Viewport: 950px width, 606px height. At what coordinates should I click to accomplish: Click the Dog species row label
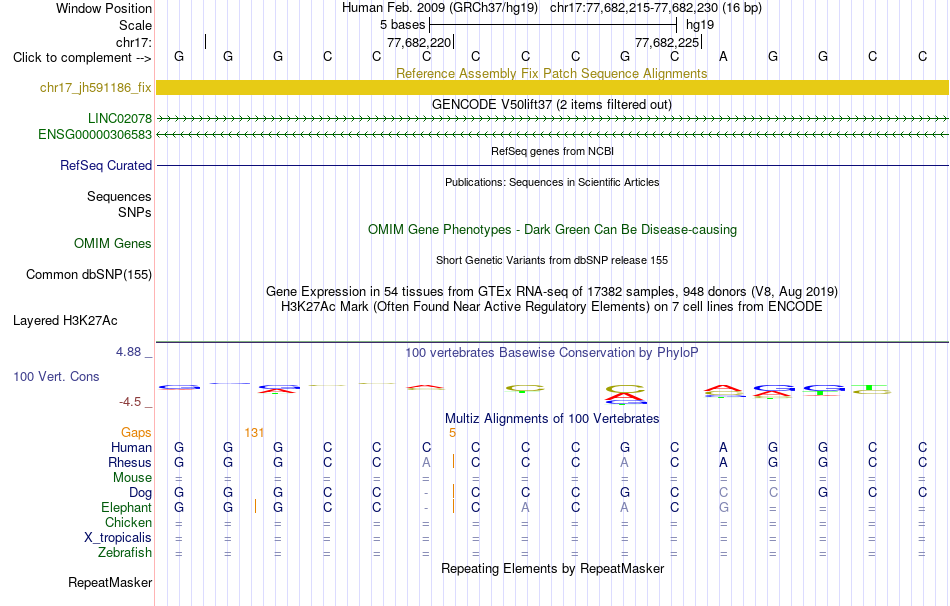coord(140,493)
